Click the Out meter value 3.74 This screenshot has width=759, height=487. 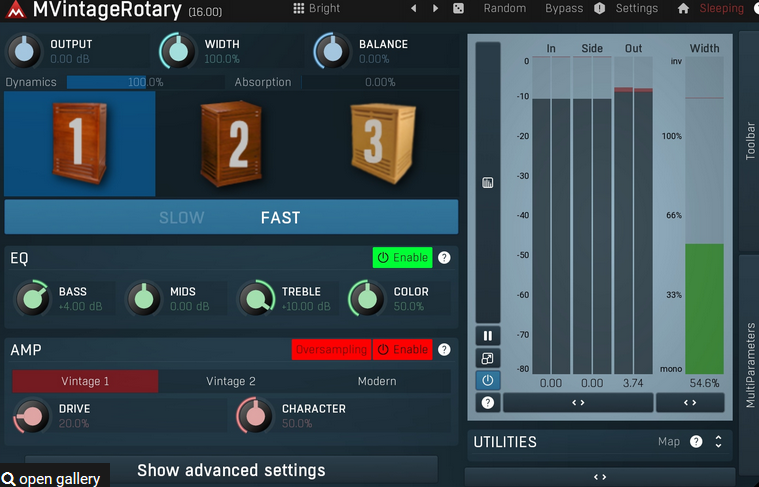633,383
